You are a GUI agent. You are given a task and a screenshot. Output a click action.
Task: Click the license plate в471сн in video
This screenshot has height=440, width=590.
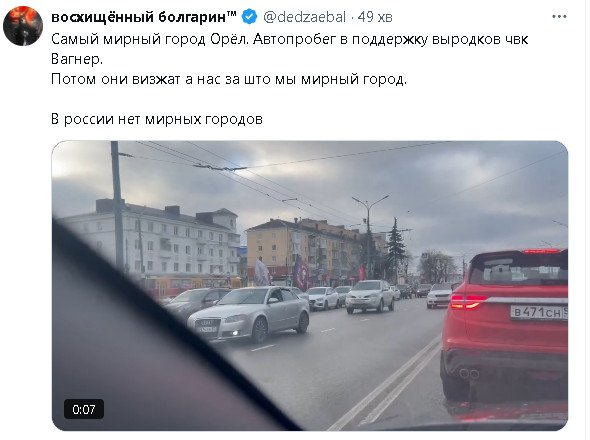pyautogui.click(x=539, y=312)
